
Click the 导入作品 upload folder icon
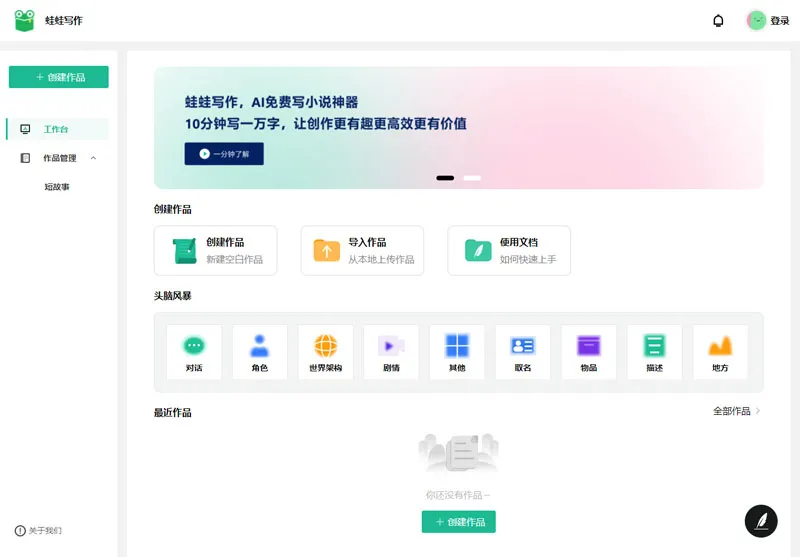tap(327, 250)
